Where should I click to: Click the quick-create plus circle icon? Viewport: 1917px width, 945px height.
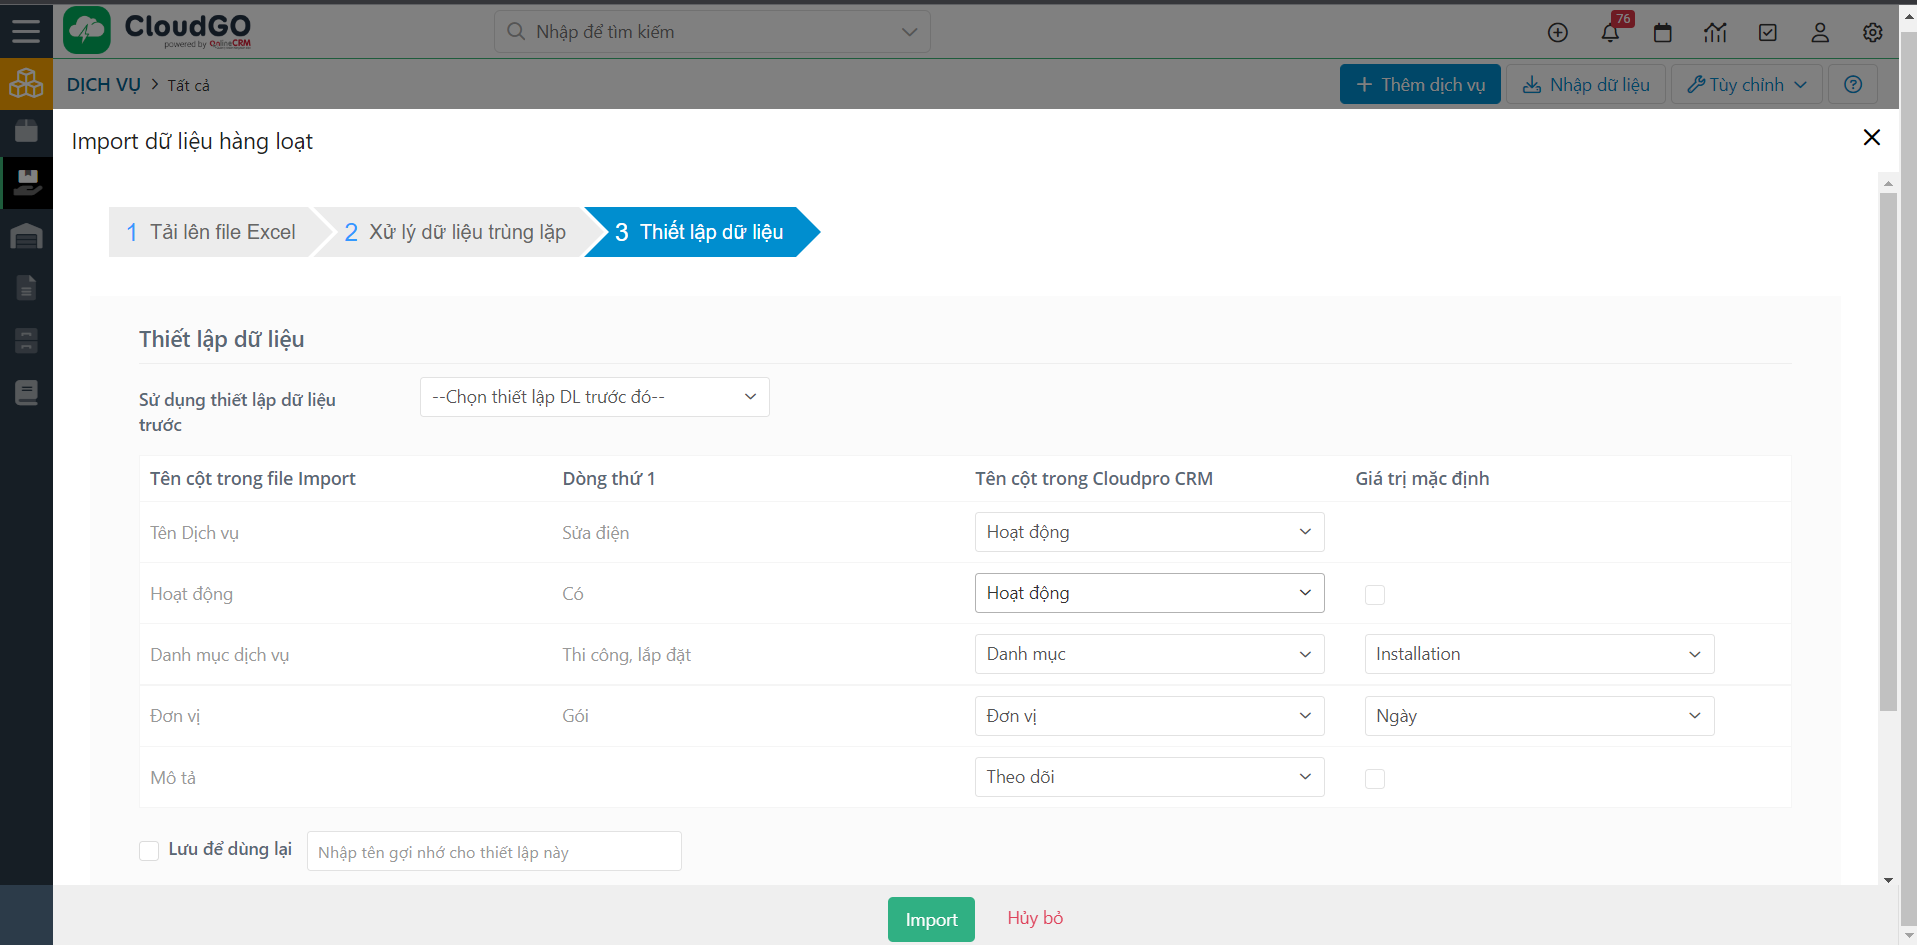[x=1558, y=33]
